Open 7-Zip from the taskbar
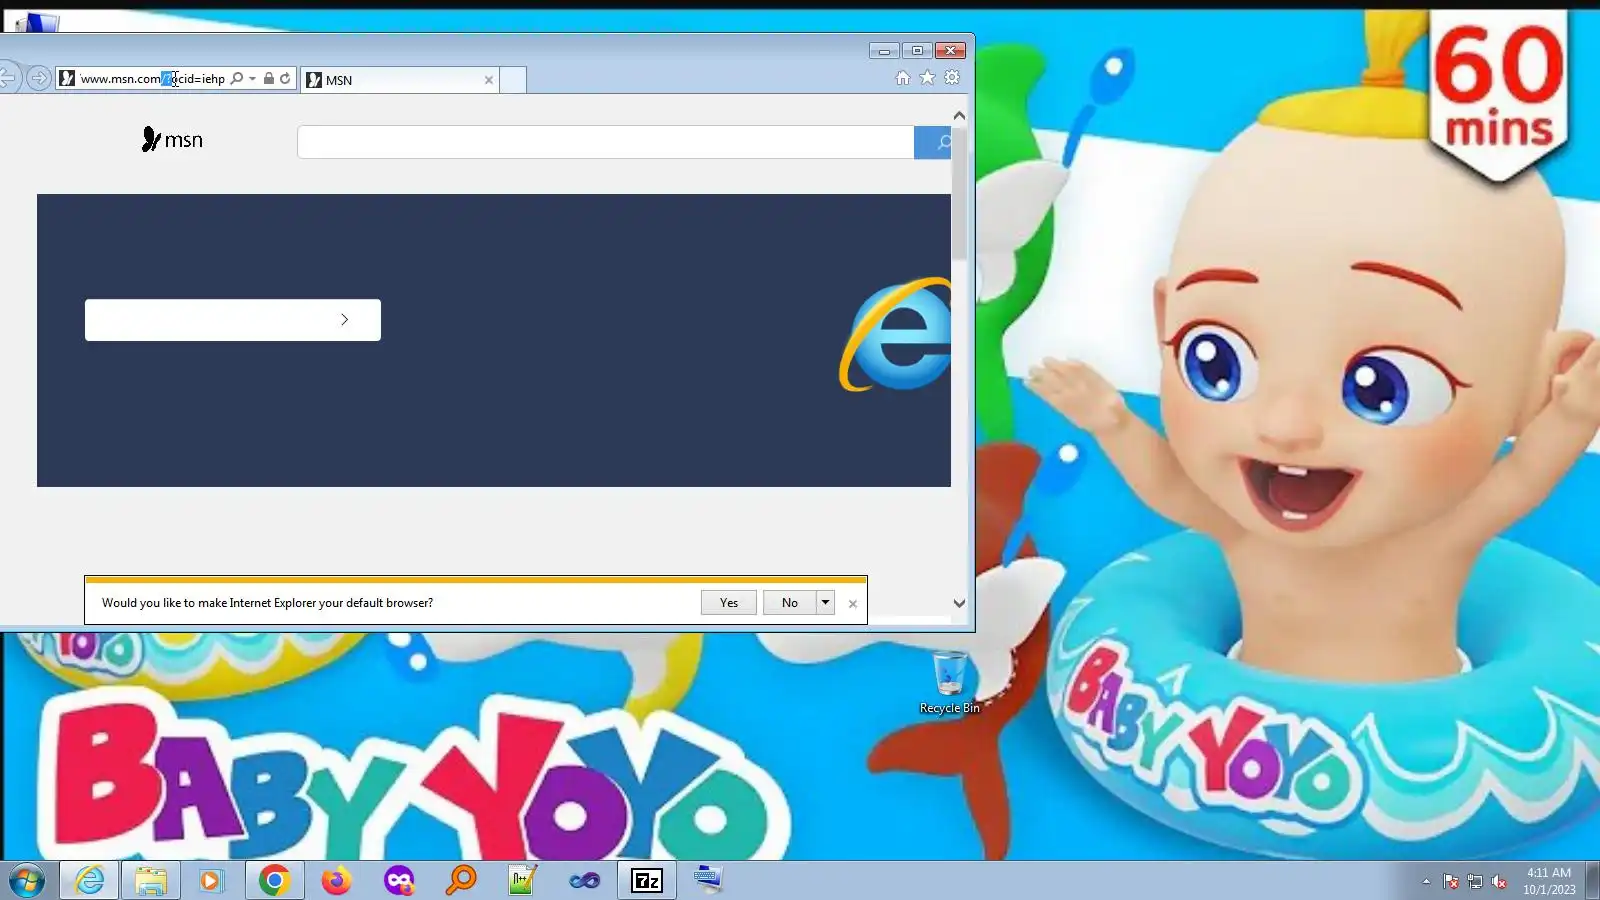This screenshot has height=900, width=1600. coord(647,881)
